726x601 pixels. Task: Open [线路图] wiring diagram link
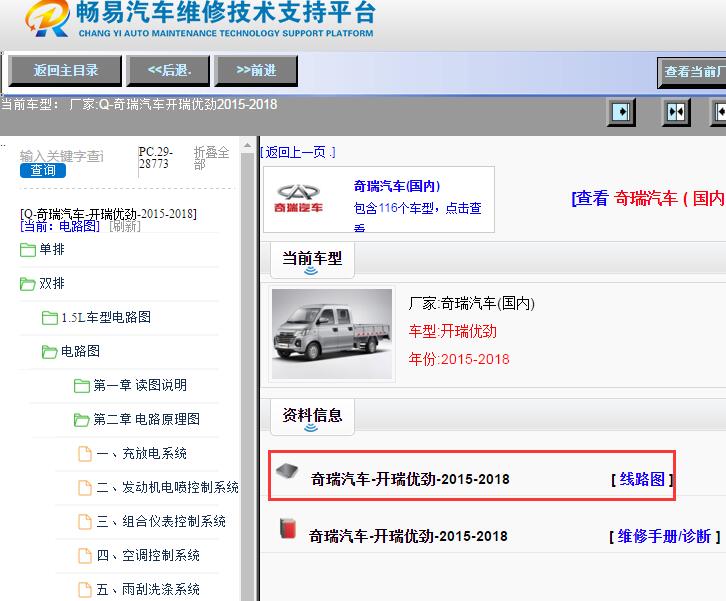(x=642, y=479)
